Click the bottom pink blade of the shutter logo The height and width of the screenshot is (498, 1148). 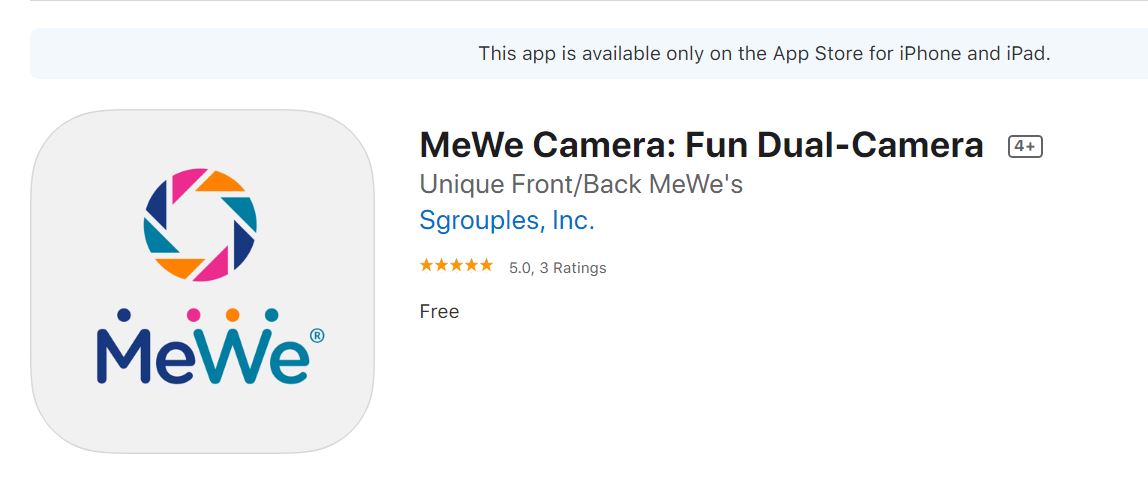[x=210, y=266]
